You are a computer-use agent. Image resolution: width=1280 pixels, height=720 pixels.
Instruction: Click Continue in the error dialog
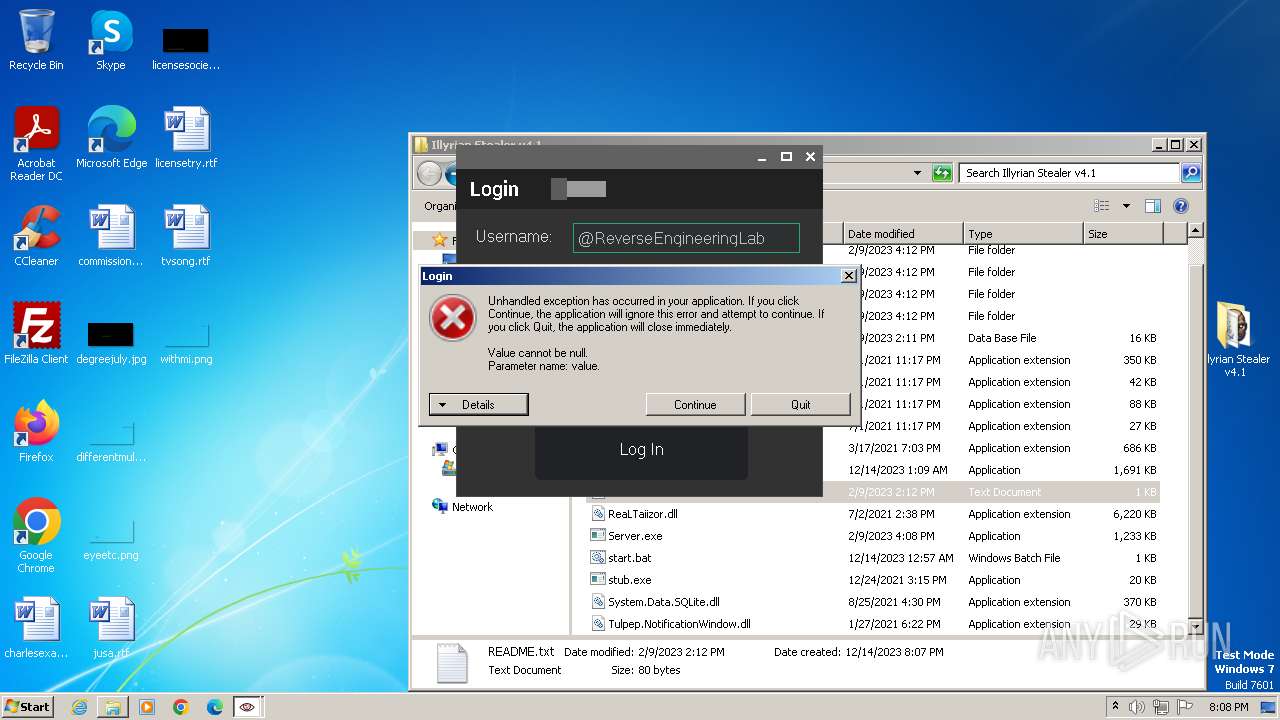pyautogui.click(x=695, y=404)
